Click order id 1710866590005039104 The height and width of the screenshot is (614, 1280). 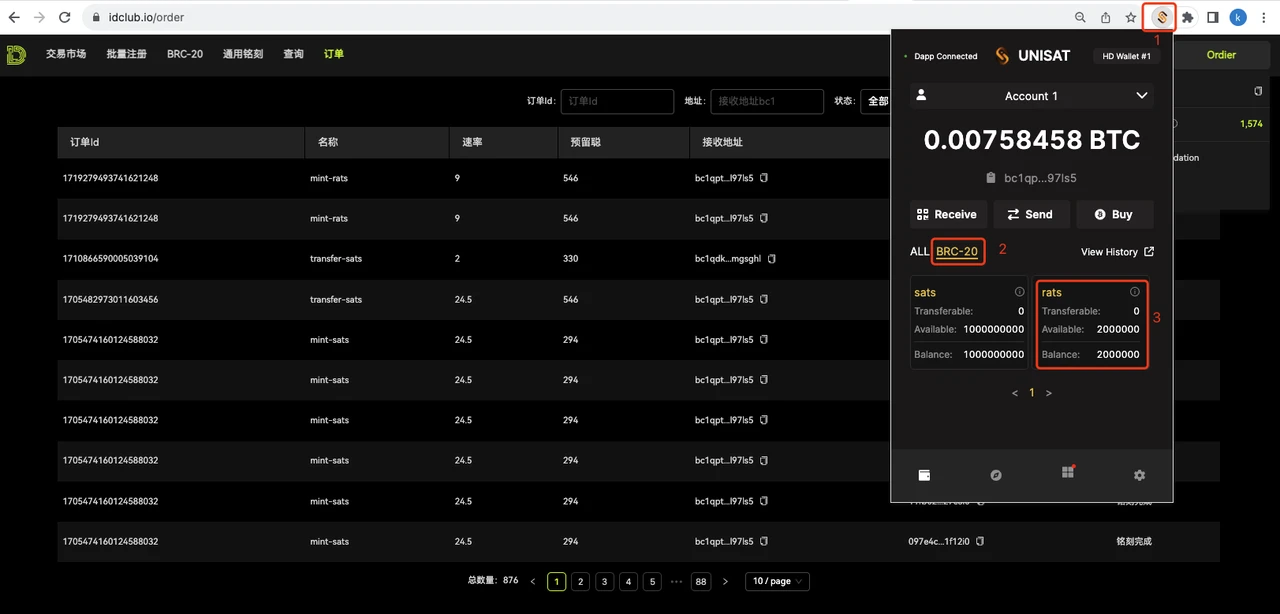(111, 259)
